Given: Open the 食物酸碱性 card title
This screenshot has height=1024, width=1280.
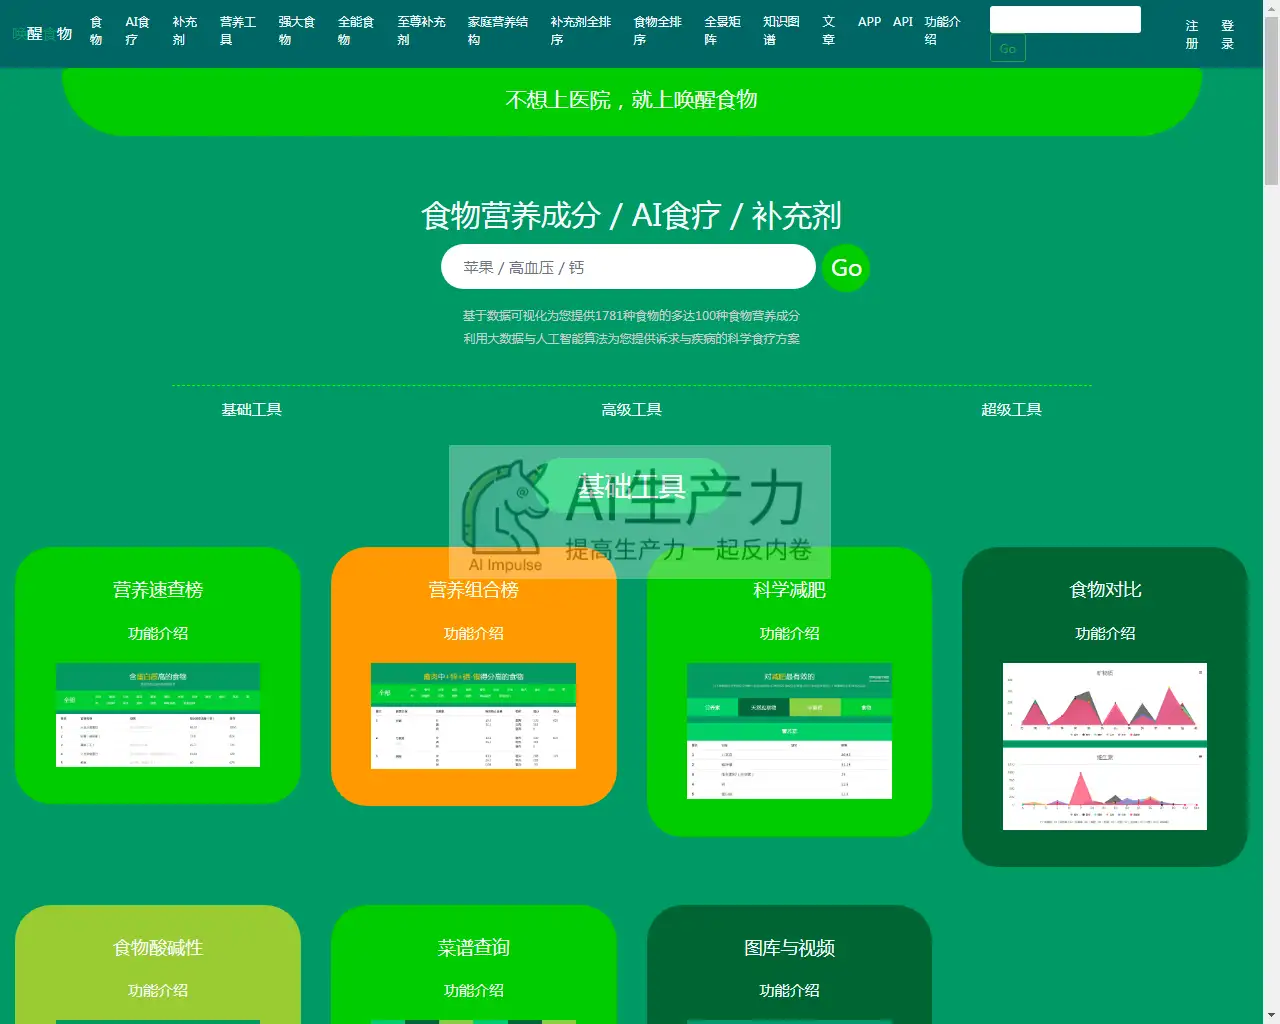Looking at the screenshot, I should pos(158,948).
